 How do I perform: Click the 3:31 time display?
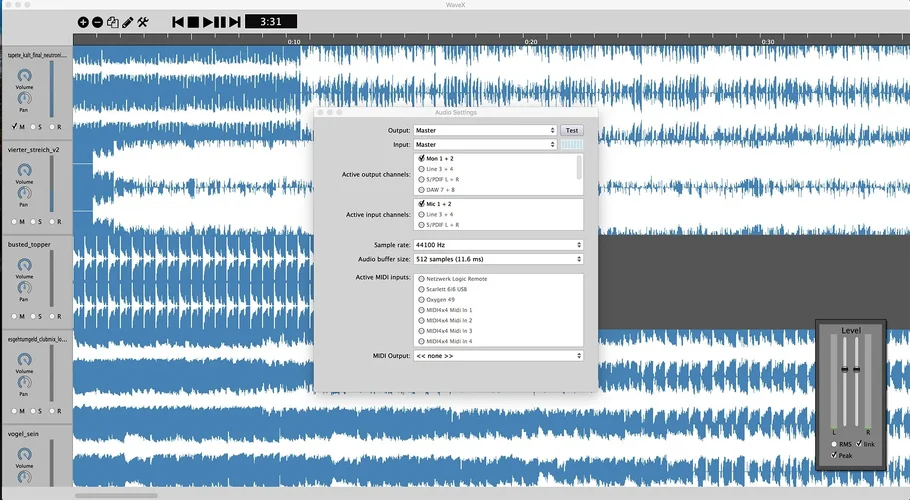click(270, 22)
